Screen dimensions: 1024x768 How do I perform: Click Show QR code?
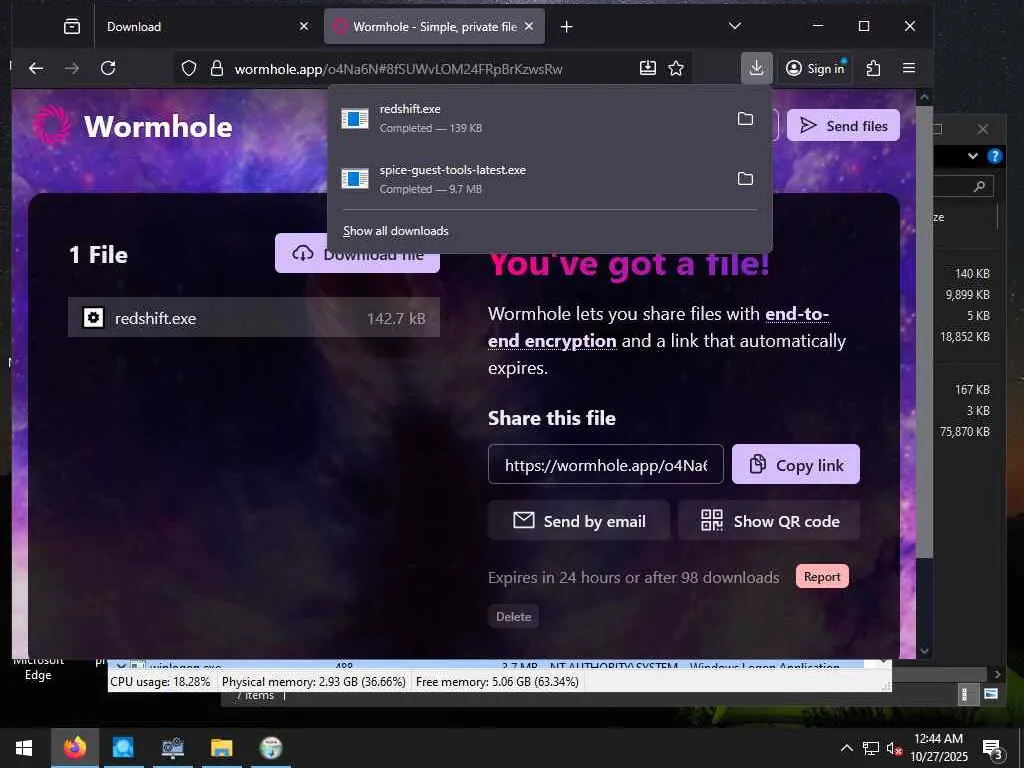click(x=769, y=520)
